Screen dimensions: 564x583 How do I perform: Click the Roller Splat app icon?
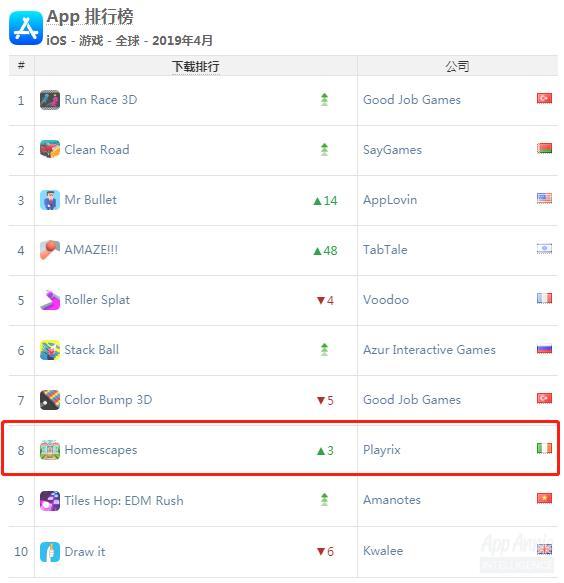[50, 300]
